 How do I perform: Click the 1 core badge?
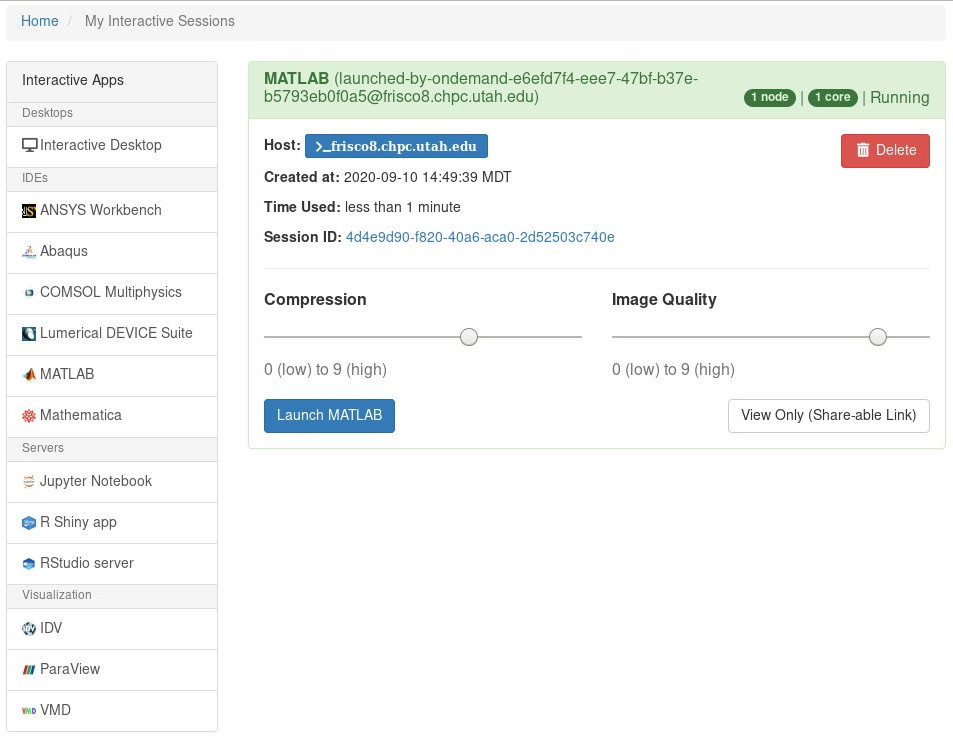tap(833, 97)
